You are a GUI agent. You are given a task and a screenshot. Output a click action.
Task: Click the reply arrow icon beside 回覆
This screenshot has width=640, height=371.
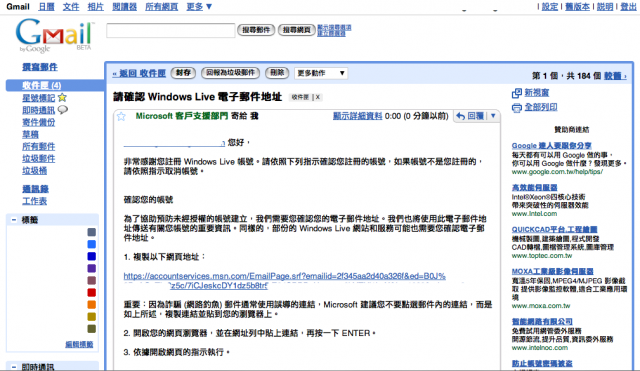[460, 116]
